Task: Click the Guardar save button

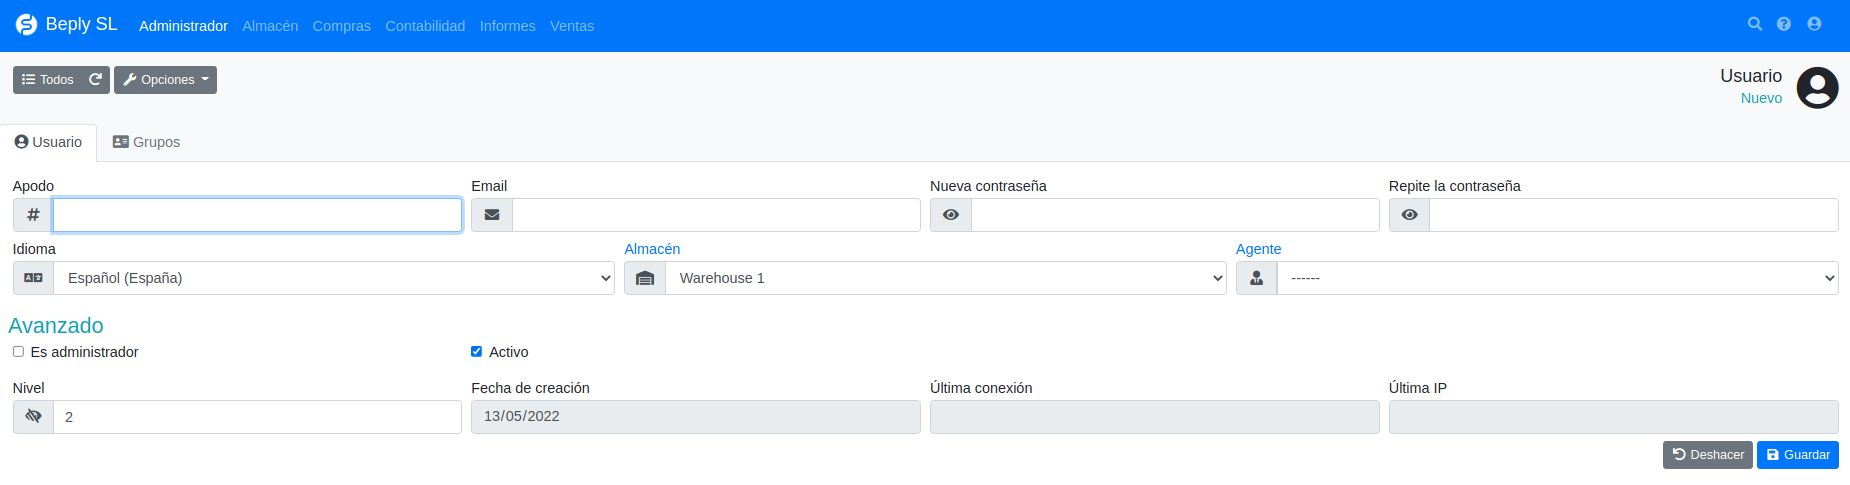Action: 1798,455
